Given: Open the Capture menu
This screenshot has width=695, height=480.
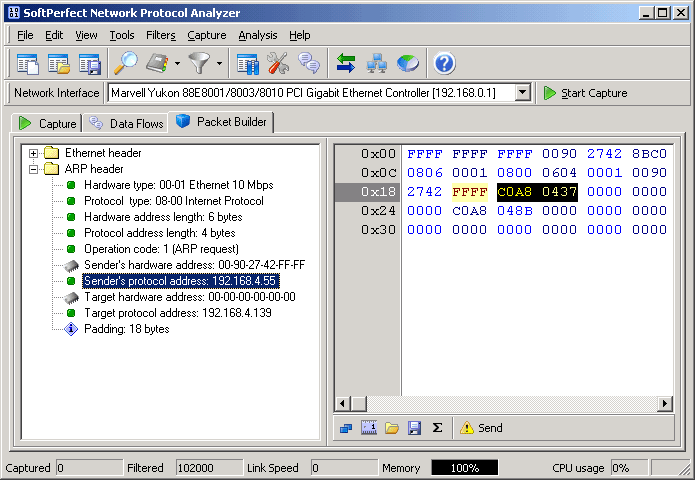Looking at the screenshot, I should pos(207,35).
